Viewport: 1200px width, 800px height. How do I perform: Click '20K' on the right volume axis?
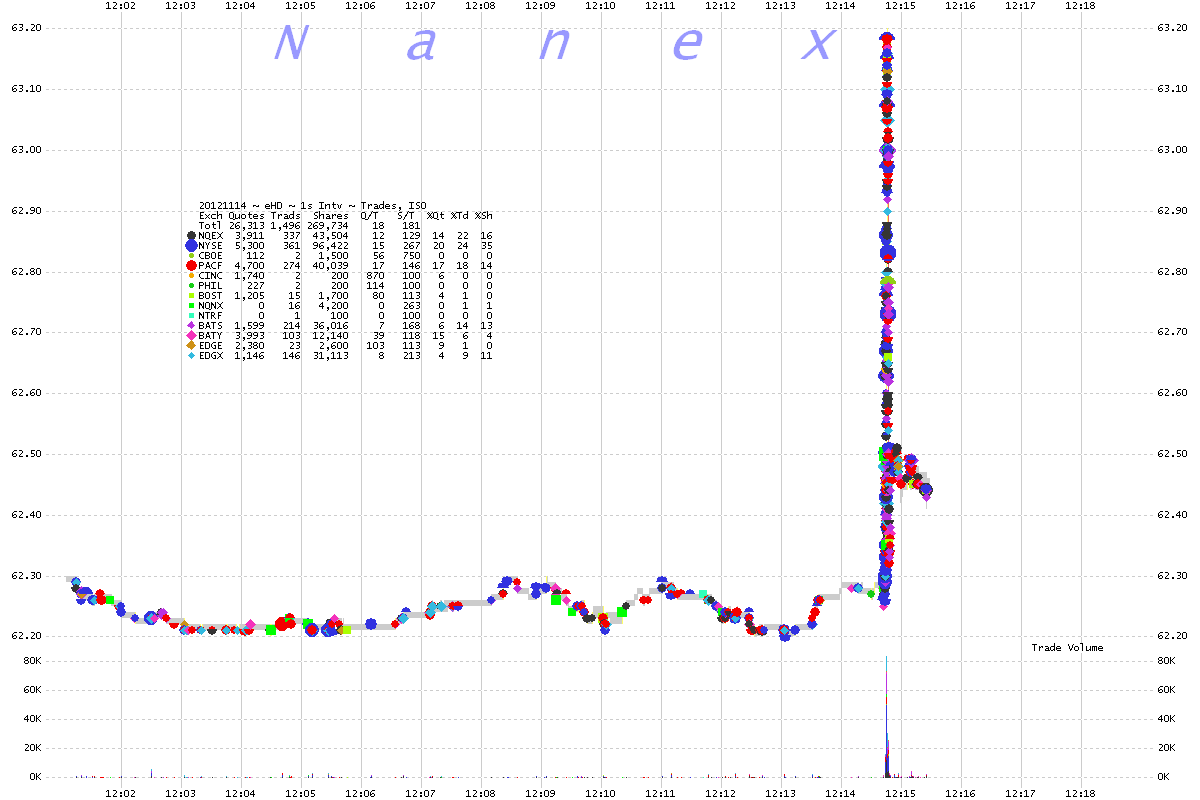(x=1165, y=748)
